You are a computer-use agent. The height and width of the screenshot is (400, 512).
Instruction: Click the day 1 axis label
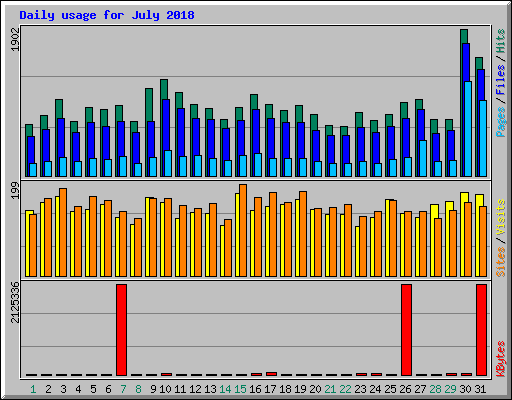[x=33, y=389]
